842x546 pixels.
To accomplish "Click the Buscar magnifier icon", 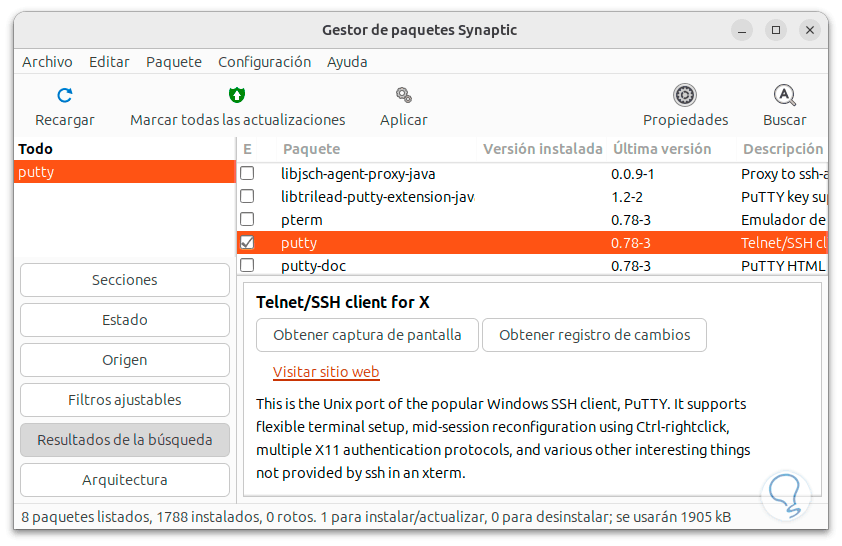I will [x=785, y=96].
